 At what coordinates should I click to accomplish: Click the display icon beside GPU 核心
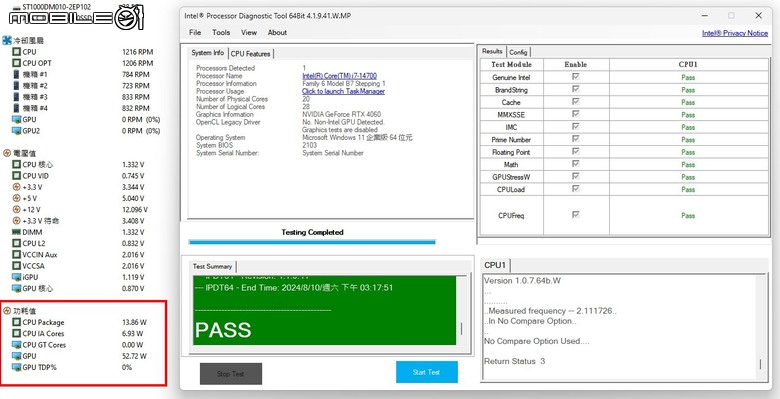[16, 289]
